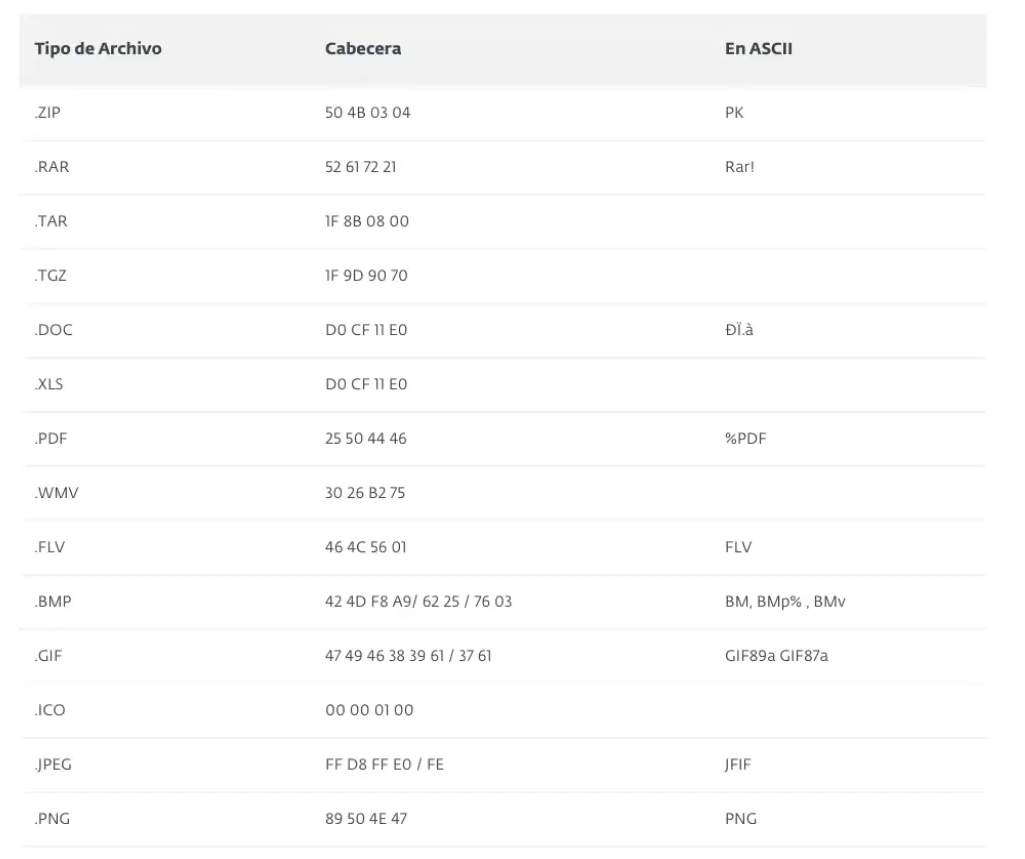Click the 'Cabecera' column header
Viewport: 1025px width, 859px height.
363,48
